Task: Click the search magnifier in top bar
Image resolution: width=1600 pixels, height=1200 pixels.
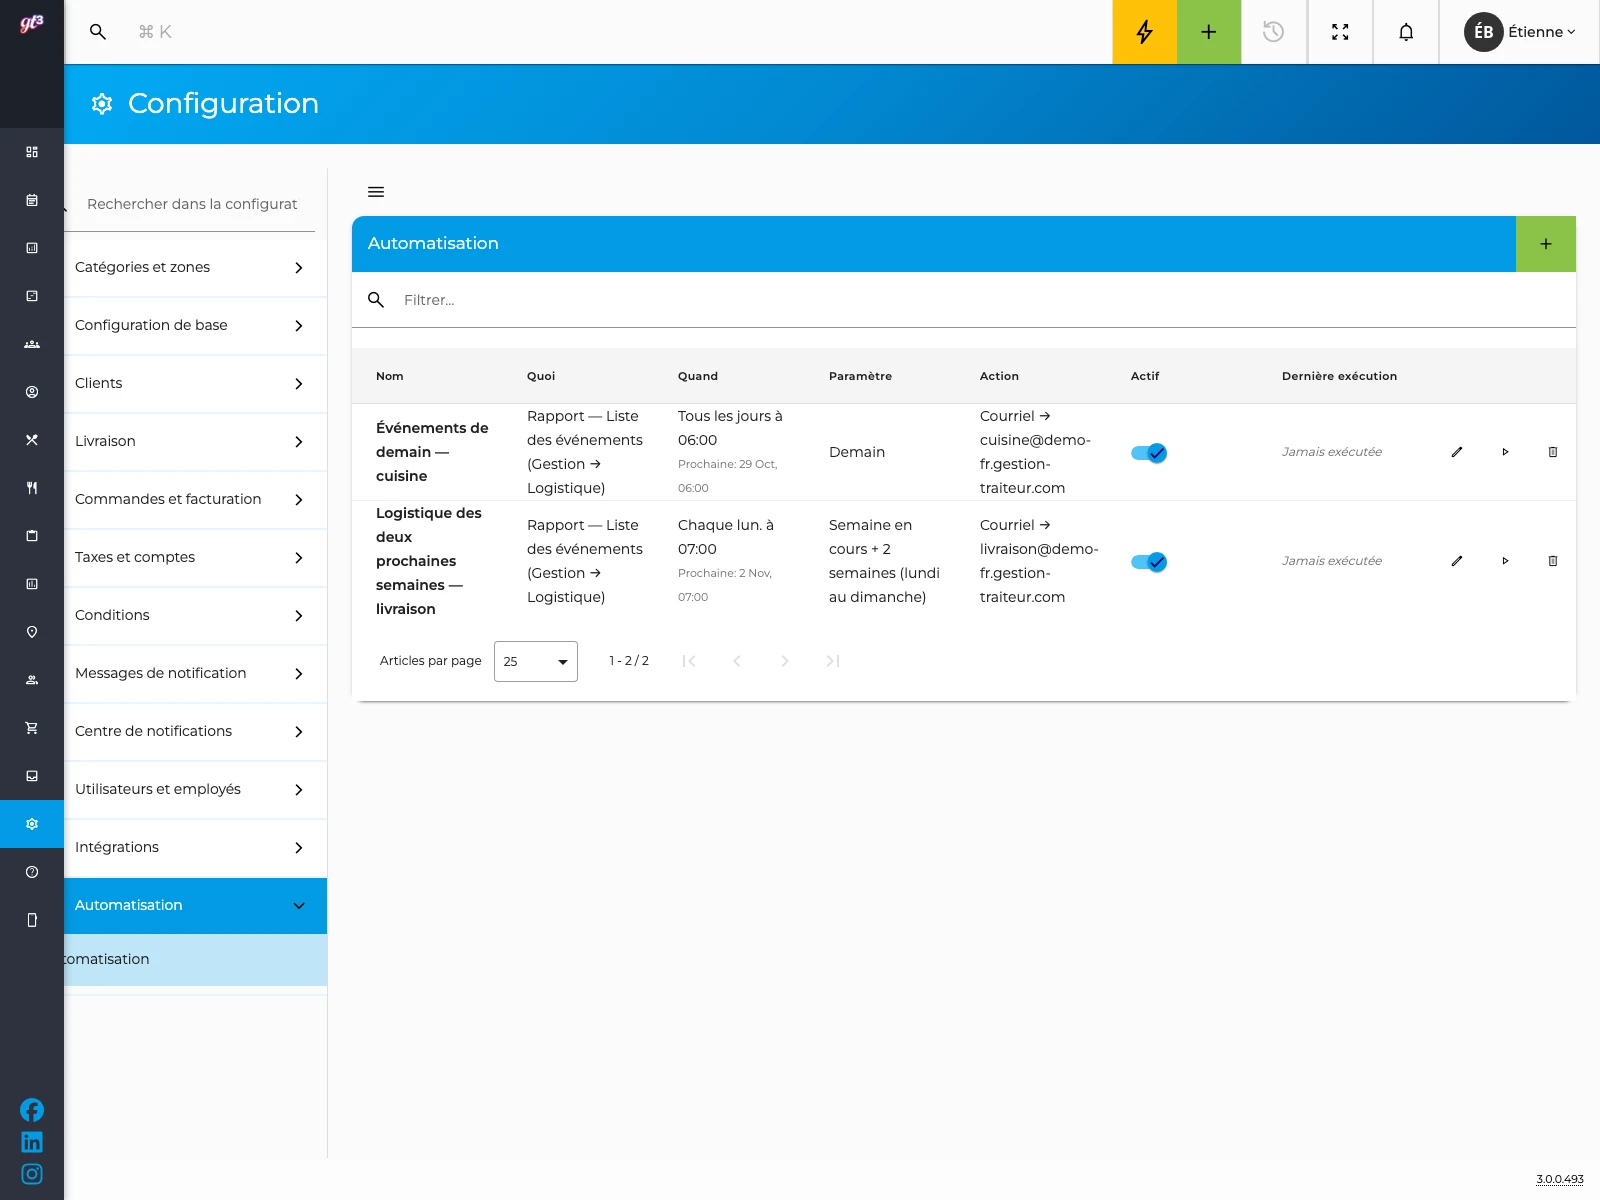Action: (98, 32)
